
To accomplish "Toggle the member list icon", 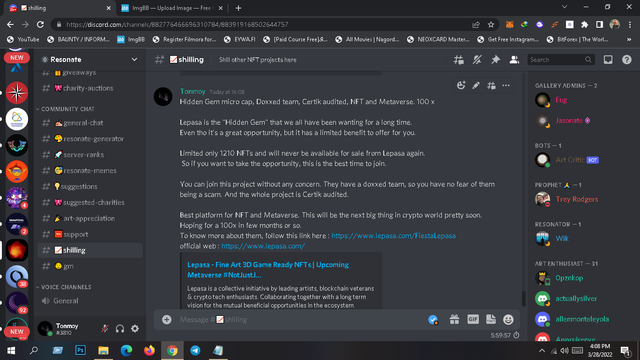I will click(x=514, y=60).
